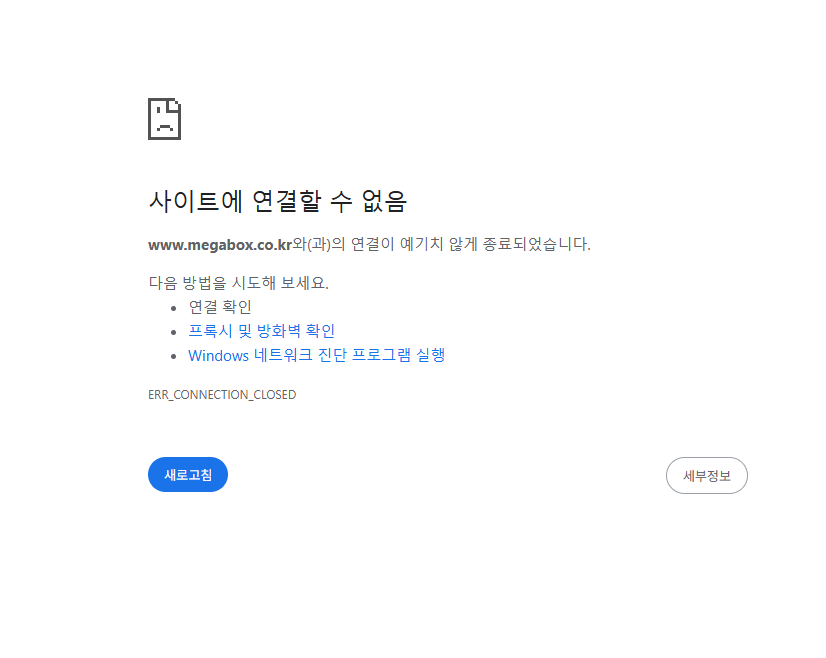Open the 프록시 및 방화벽 확인 link
Image resolution: width=826 pixels, height=658 pixels.
(x=261, y=331)
